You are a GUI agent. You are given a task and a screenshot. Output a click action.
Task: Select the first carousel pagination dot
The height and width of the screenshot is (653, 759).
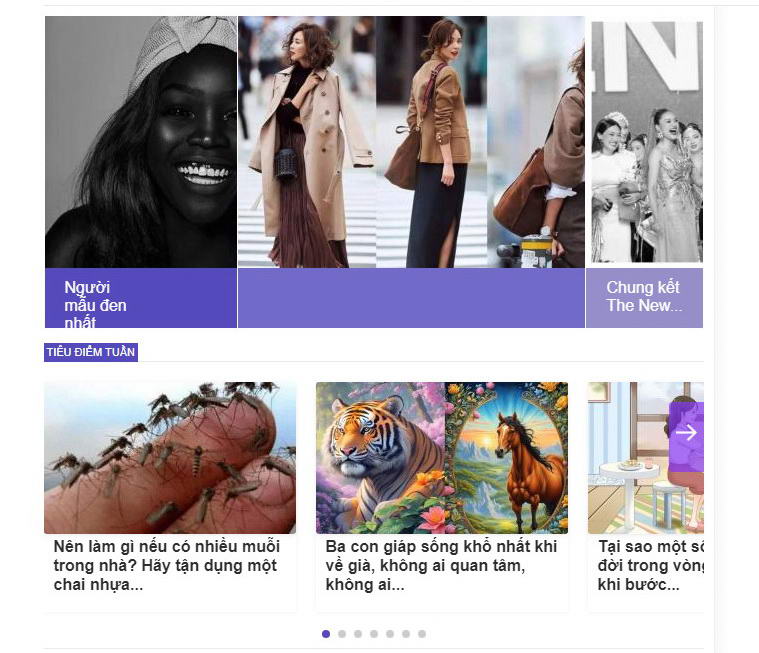coord(326,634)
